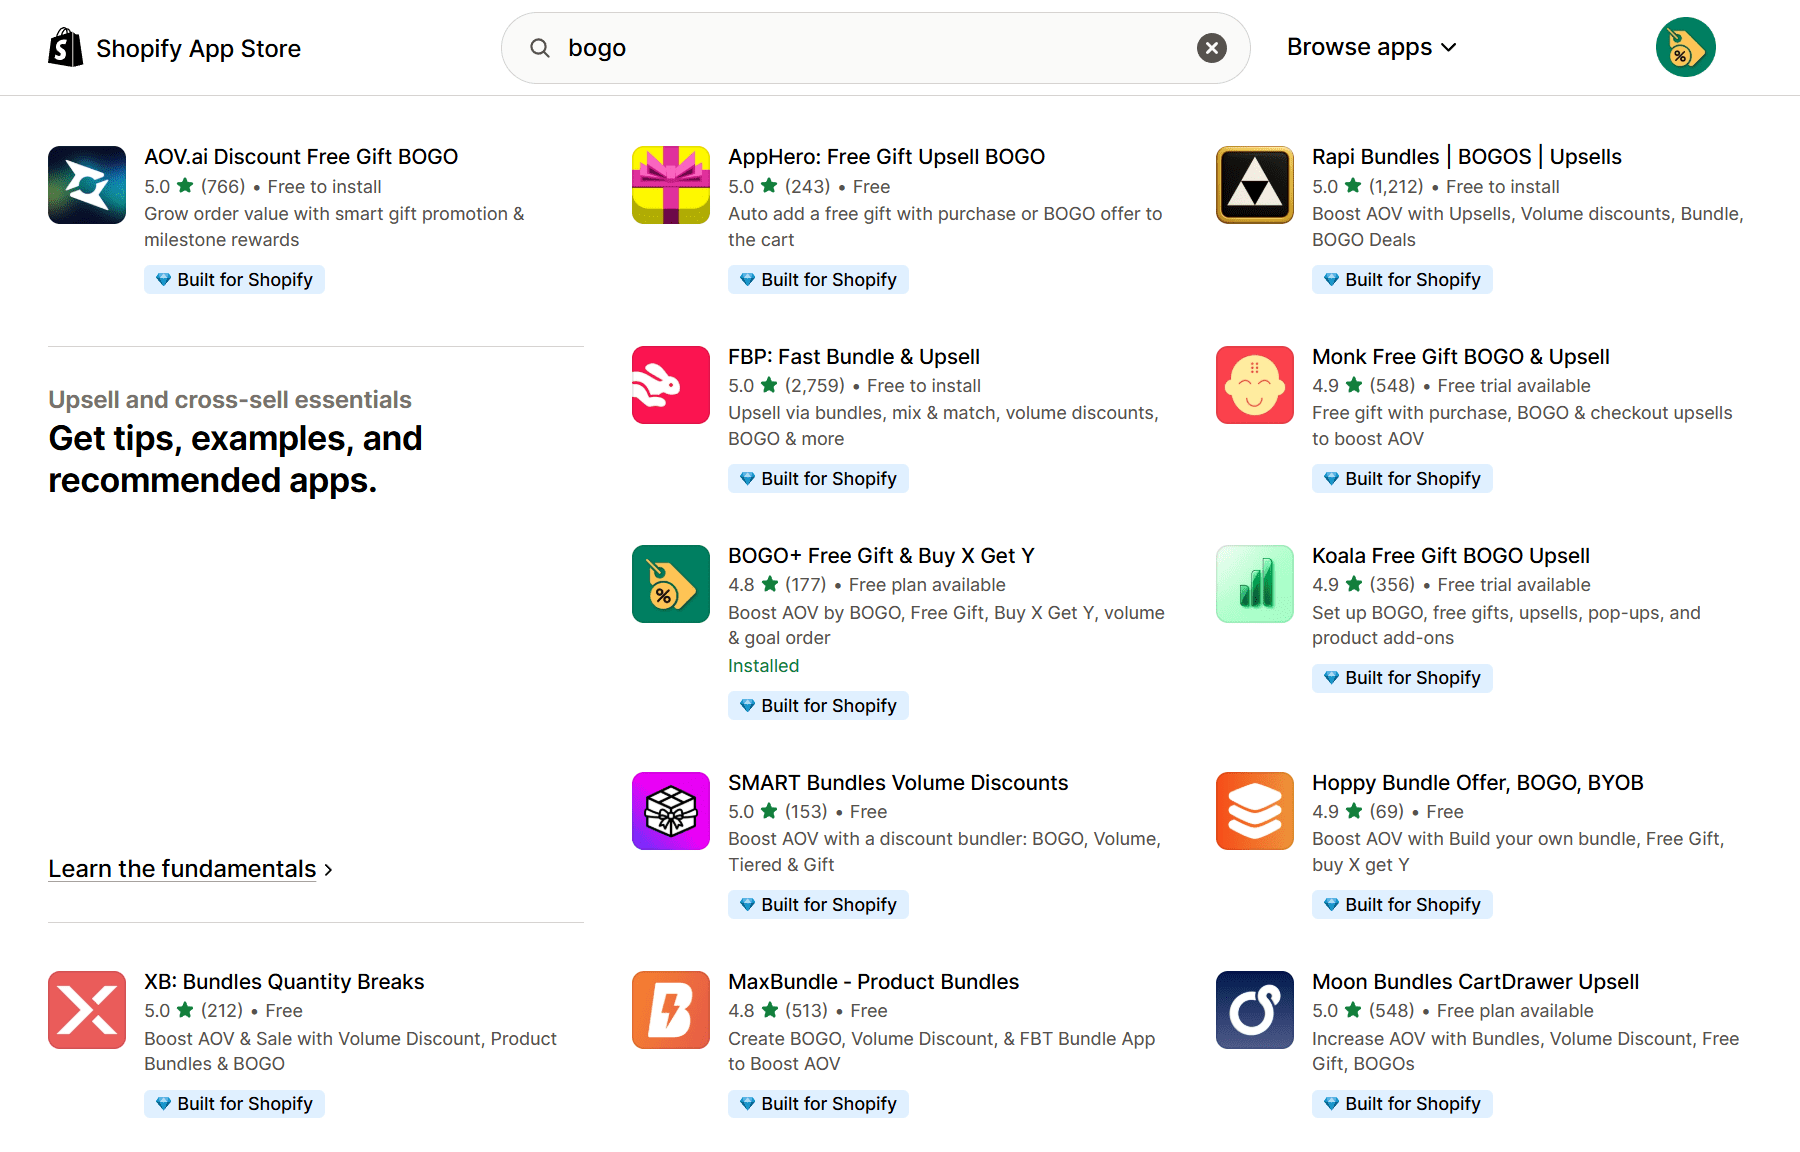This screenshot has width=1800, height=1152.
Task: Click the Monk app face icon
Action: point(1255,385)
